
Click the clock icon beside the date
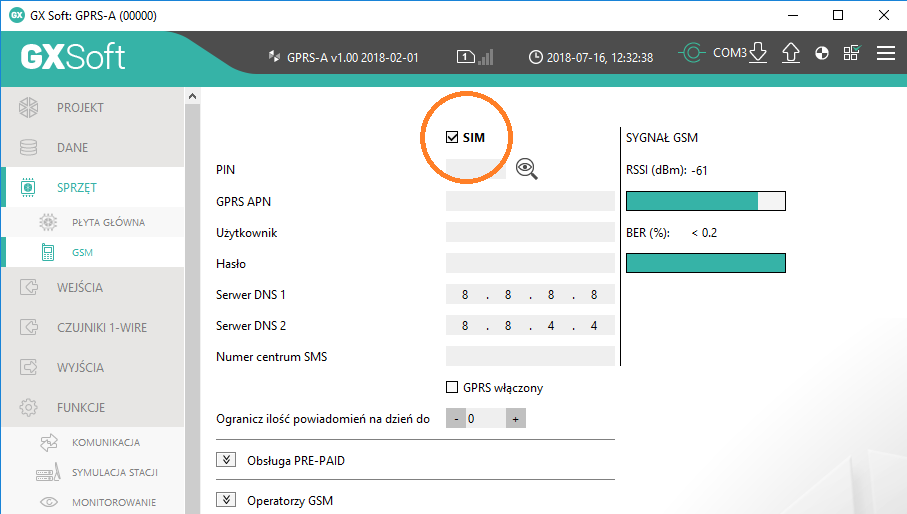pyautogui.click(x=536, y=57)
